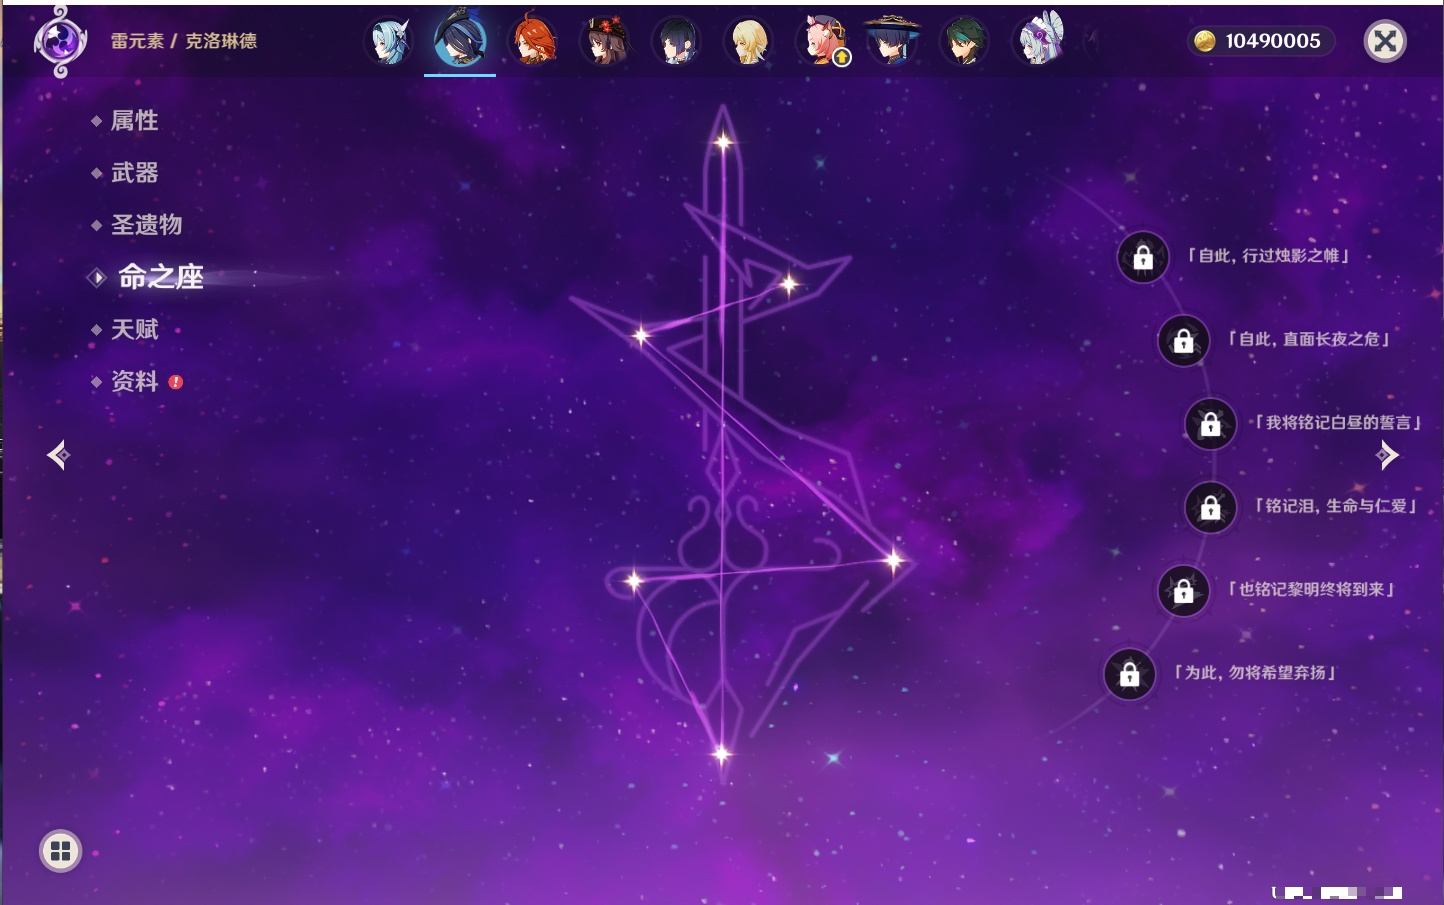Select the pink-haired character with upgrade arrow
The image size is (1444, 905).
[822, 42]
